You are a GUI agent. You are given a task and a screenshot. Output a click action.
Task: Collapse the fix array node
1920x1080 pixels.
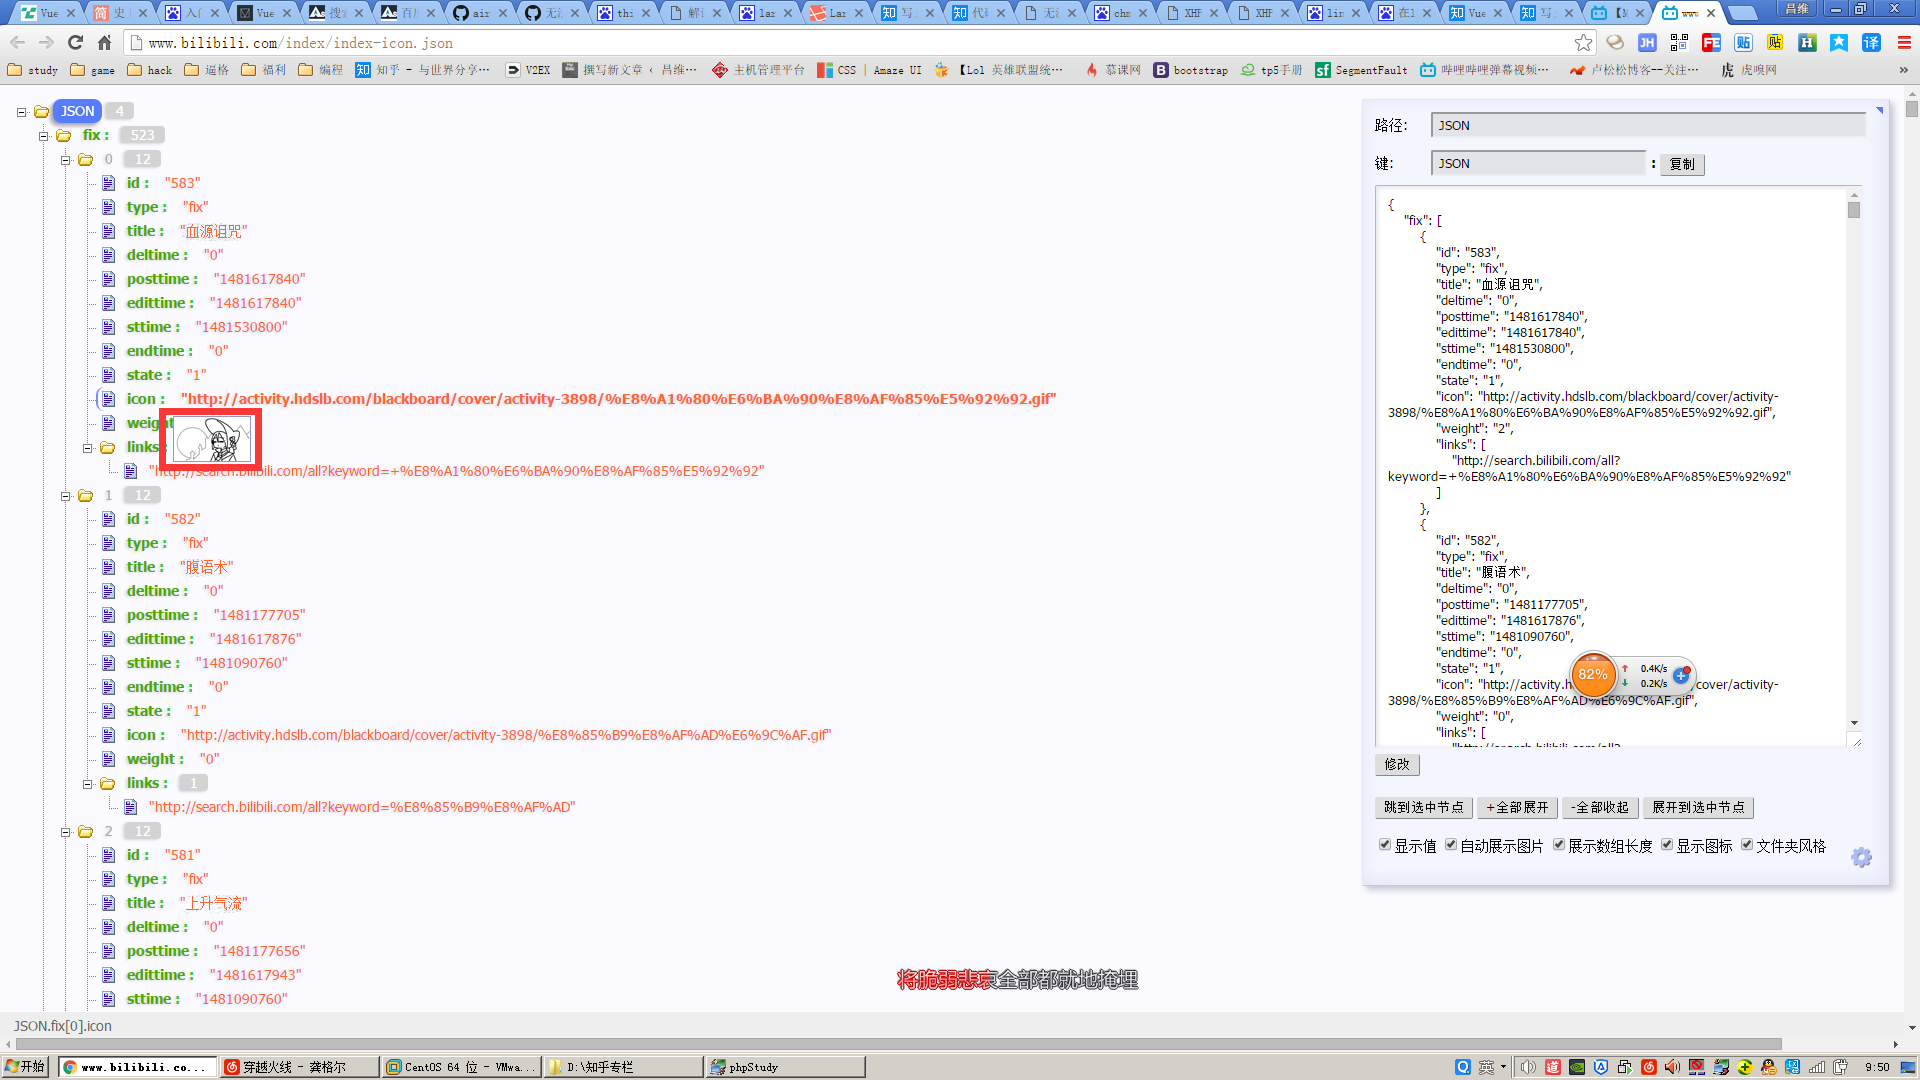pos(43,135)
